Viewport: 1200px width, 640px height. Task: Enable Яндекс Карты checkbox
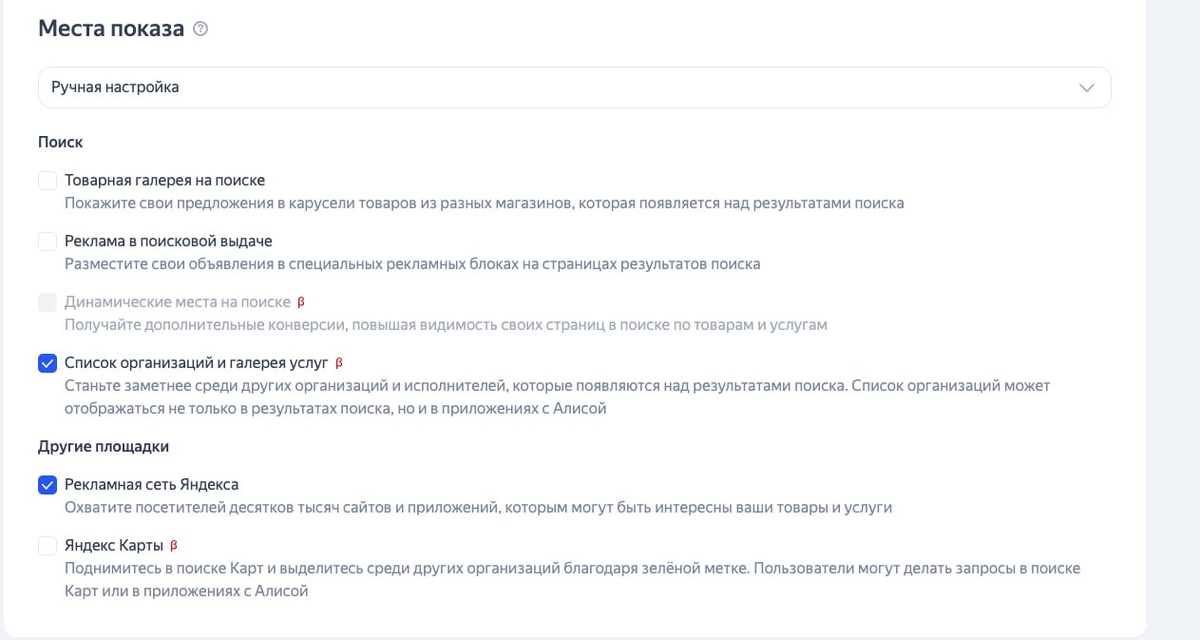tap(47, 546)
